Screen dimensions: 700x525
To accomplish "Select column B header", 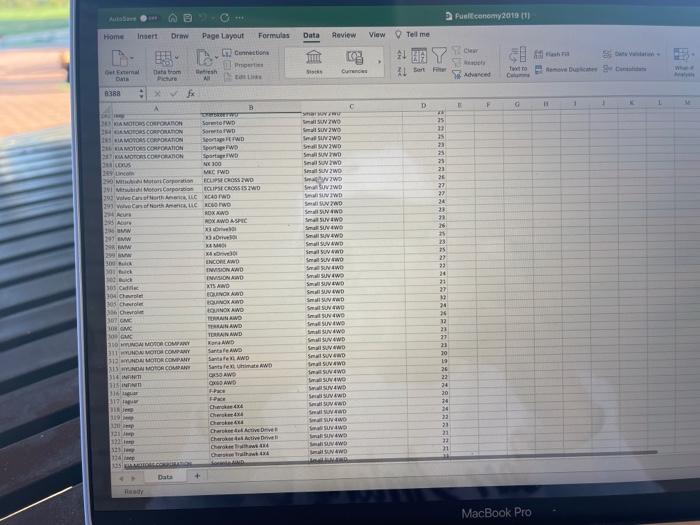I will (x=251, y=108).
